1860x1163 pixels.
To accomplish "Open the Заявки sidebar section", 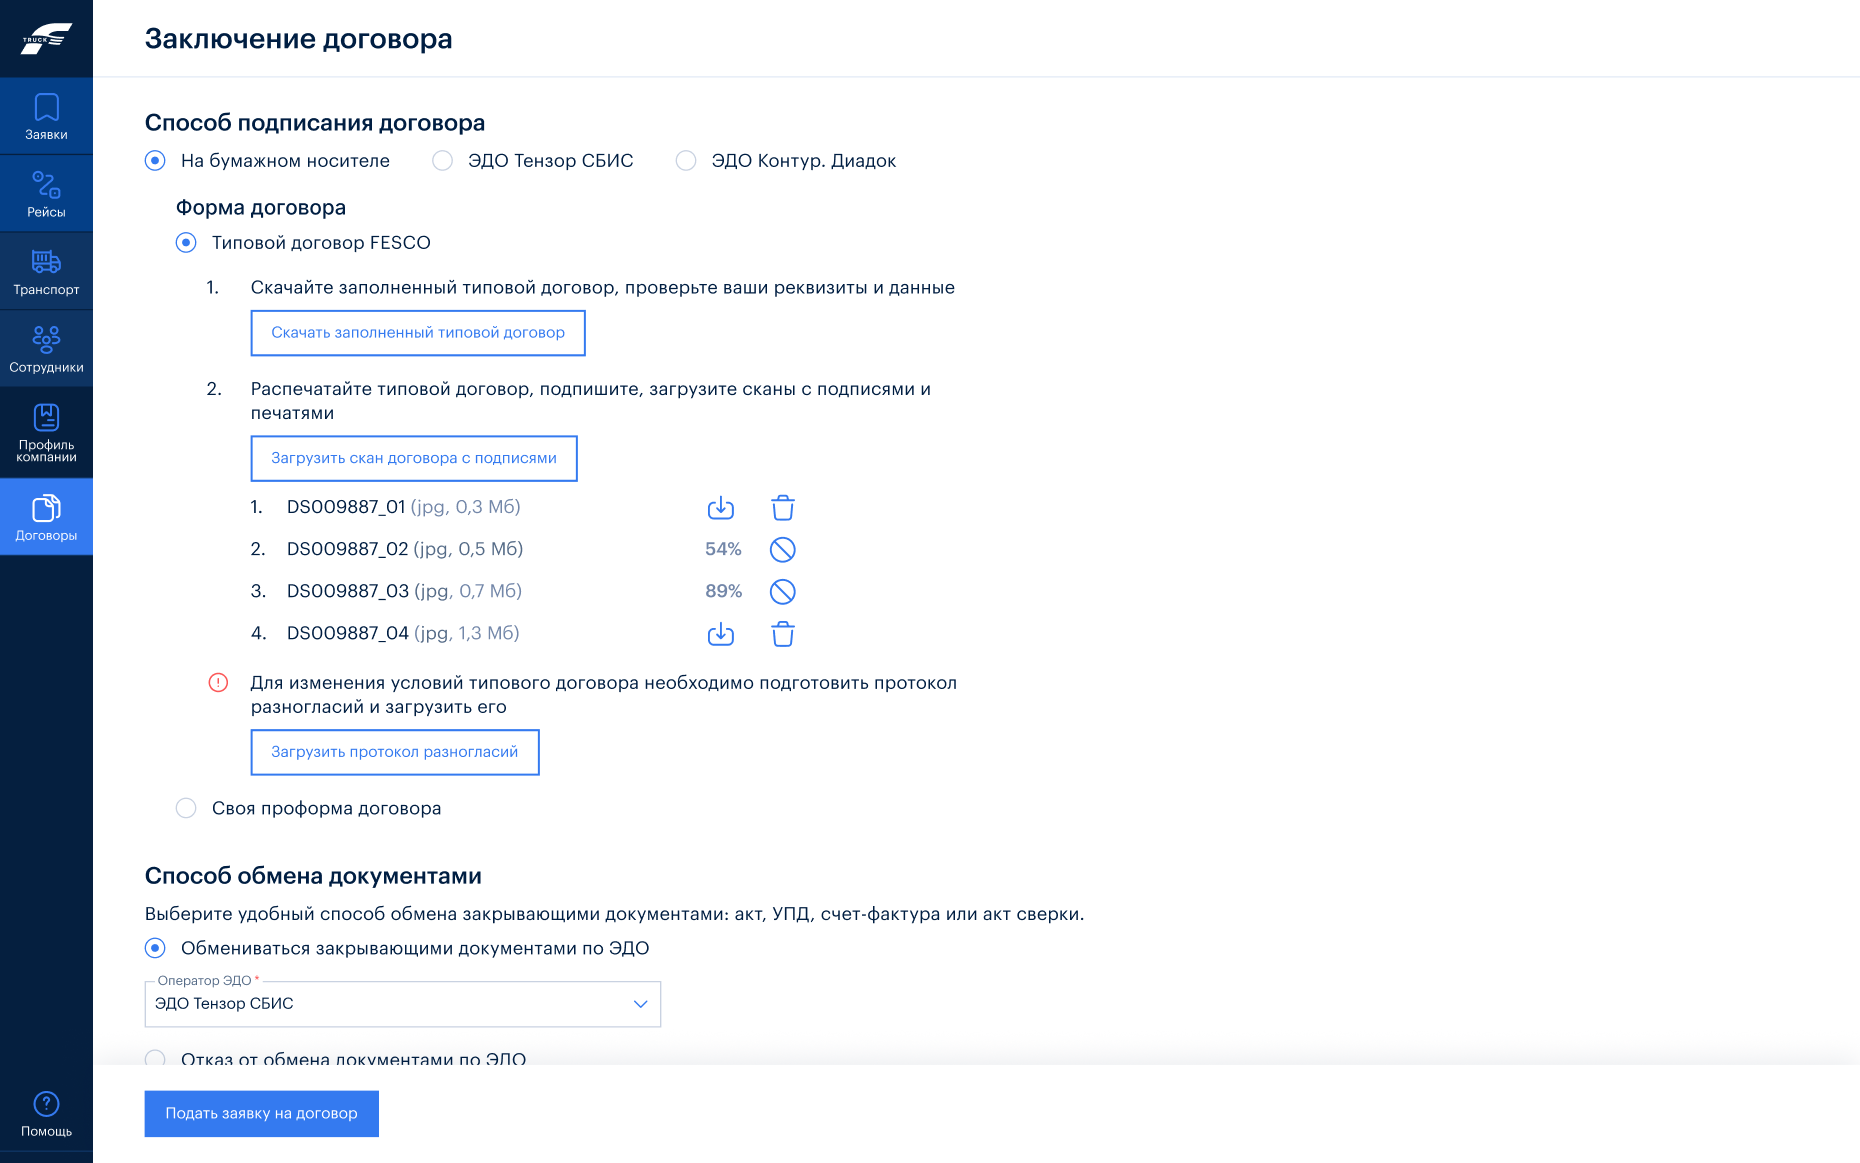I will coord(46,116).
